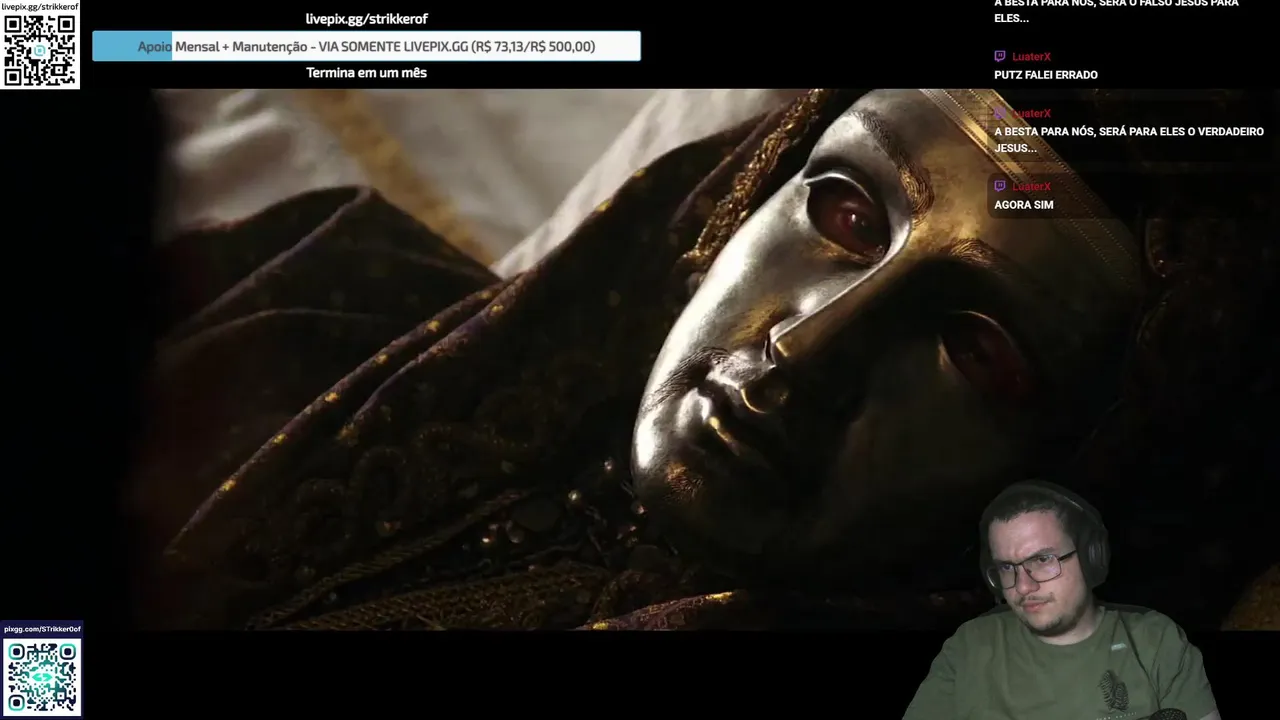Open the pixgg.com/STrikker0of link text
Screen dimensions: 1280x720
click(42, 629)
